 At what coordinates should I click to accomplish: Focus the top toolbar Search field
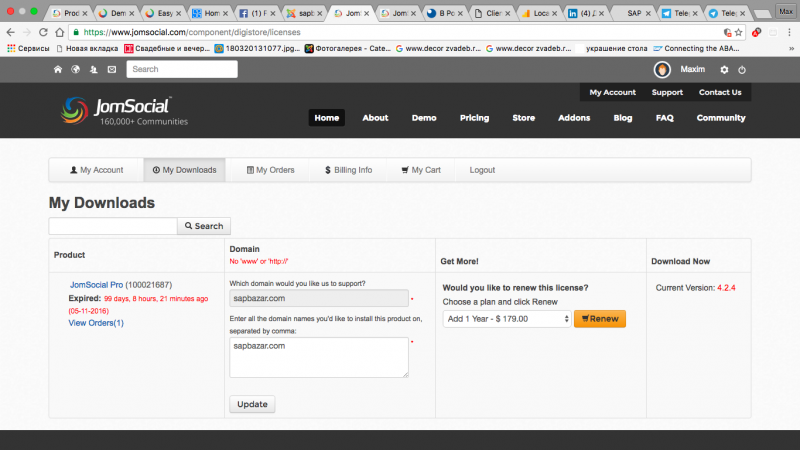pyautogui.click(x=182, y=69)
